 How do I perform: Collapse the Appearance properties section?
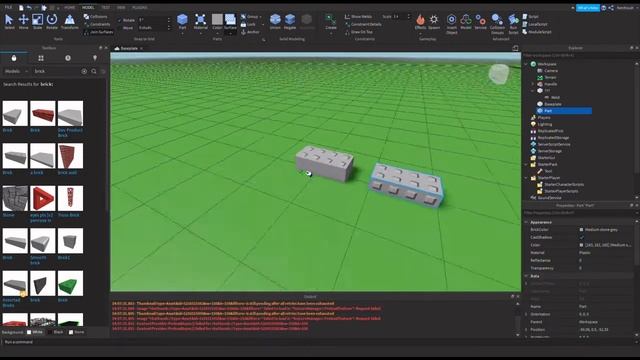pos(526,222)
